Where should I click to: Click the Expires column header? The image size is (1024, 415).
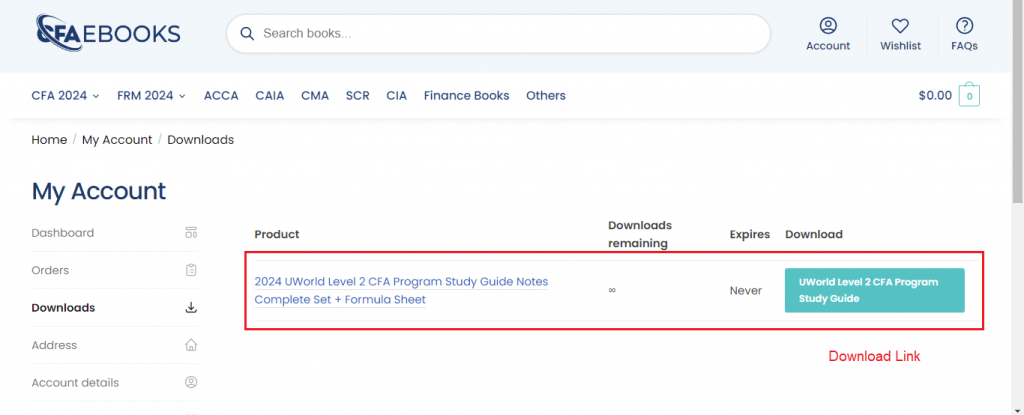[x=750, y=234]
